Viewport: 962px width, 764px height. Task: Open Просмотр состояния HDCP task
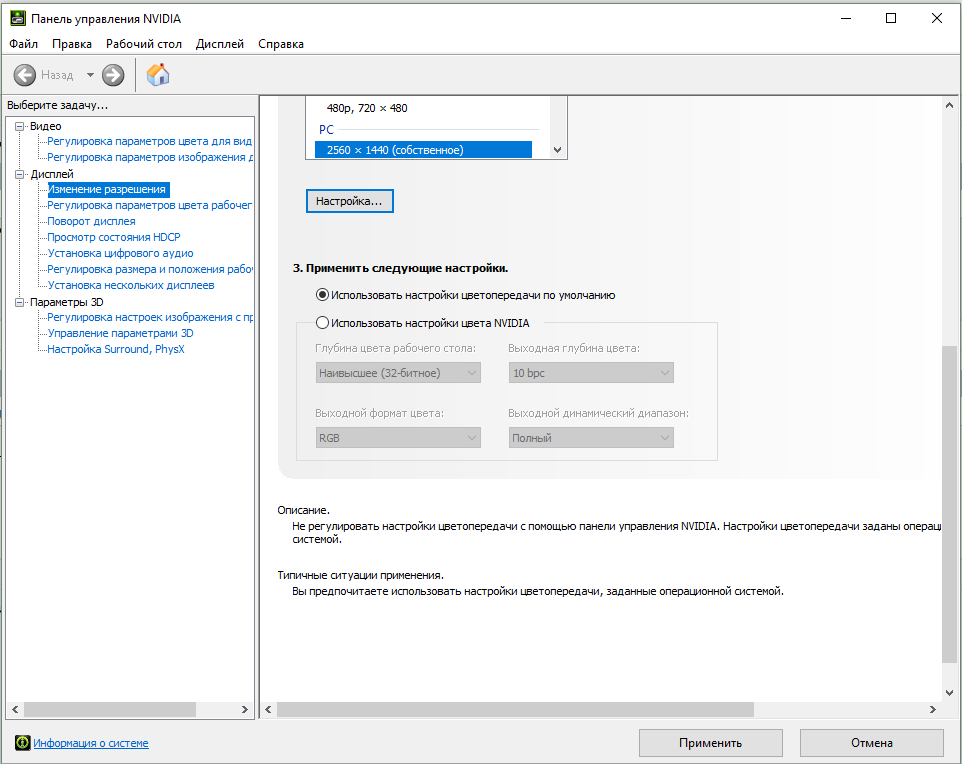[114, 237]
